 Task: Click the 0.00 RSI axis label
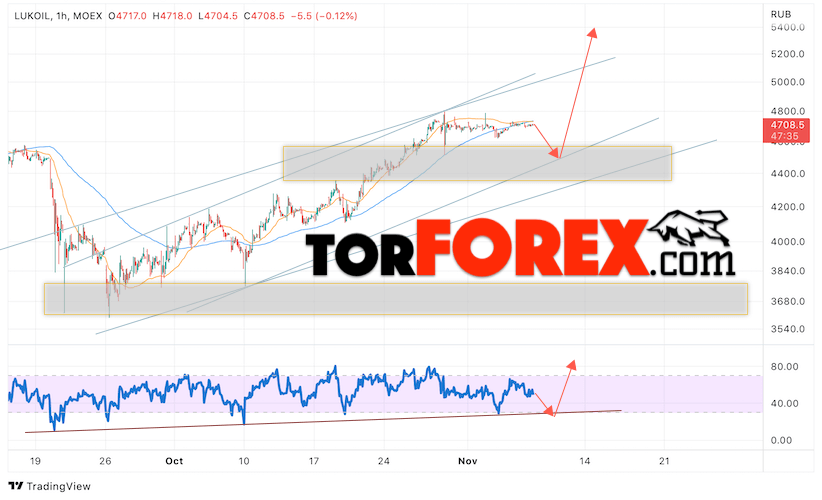point(781,441)
